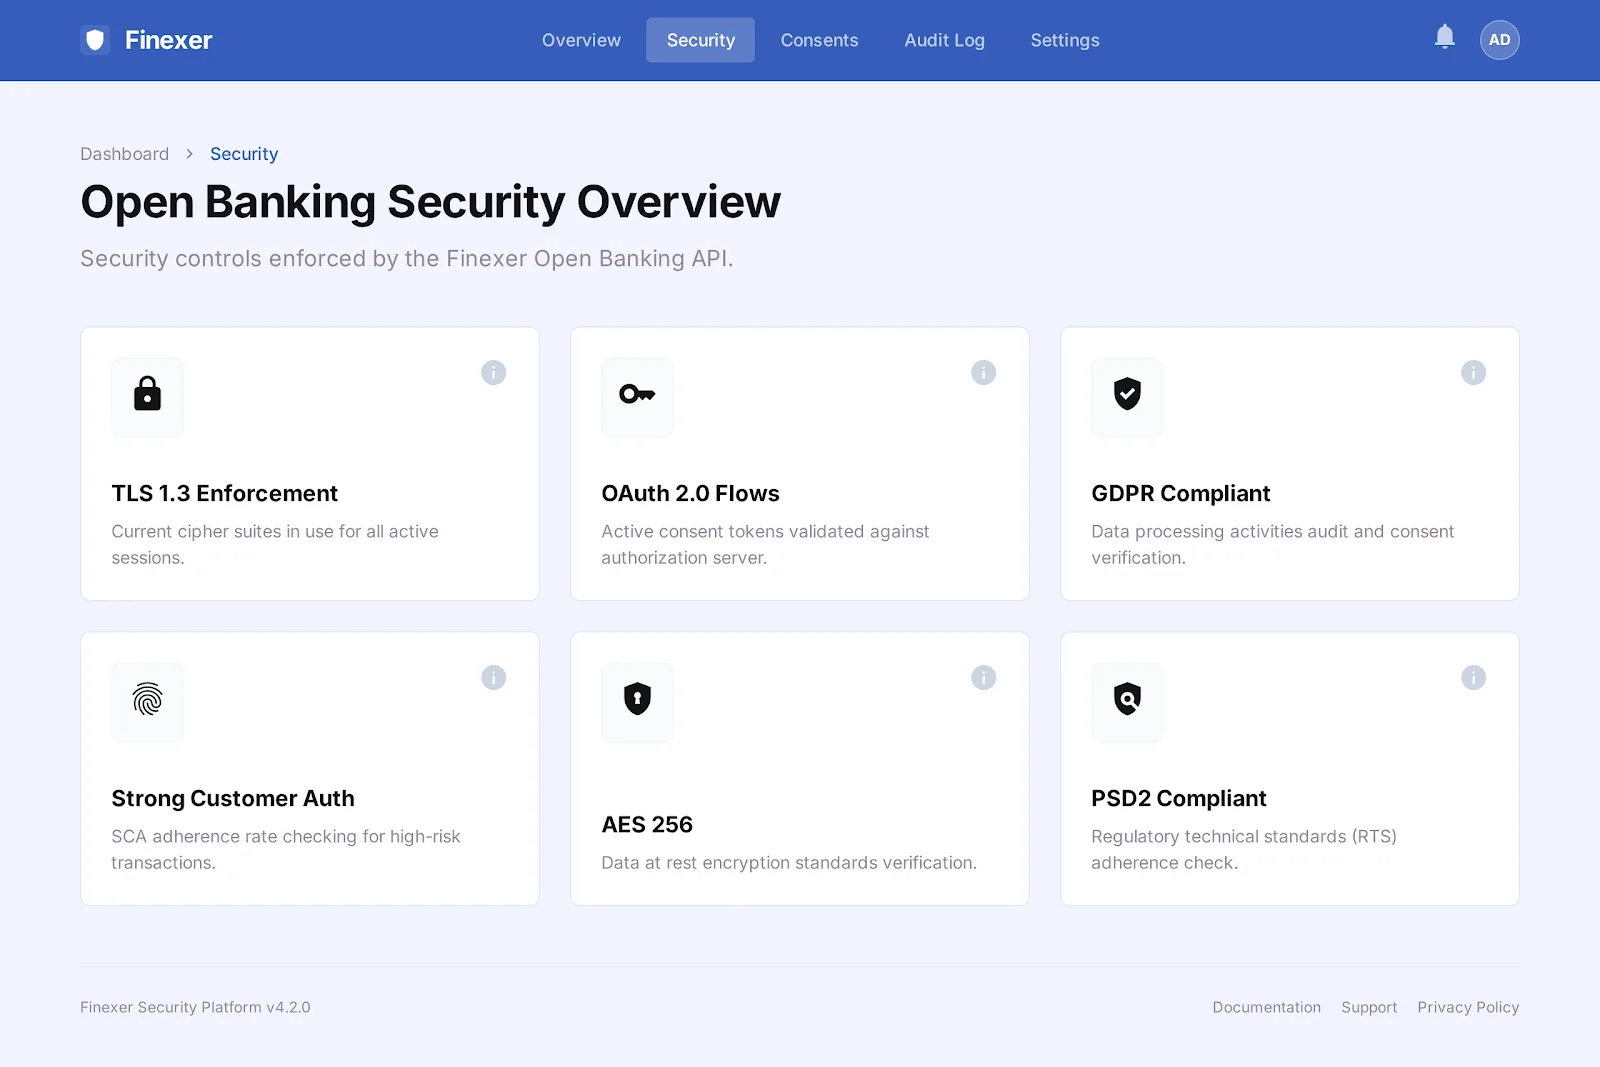The image size is (1600, 1067).
Task: Open the notifications bell
Action: [x=1444, y=36]
